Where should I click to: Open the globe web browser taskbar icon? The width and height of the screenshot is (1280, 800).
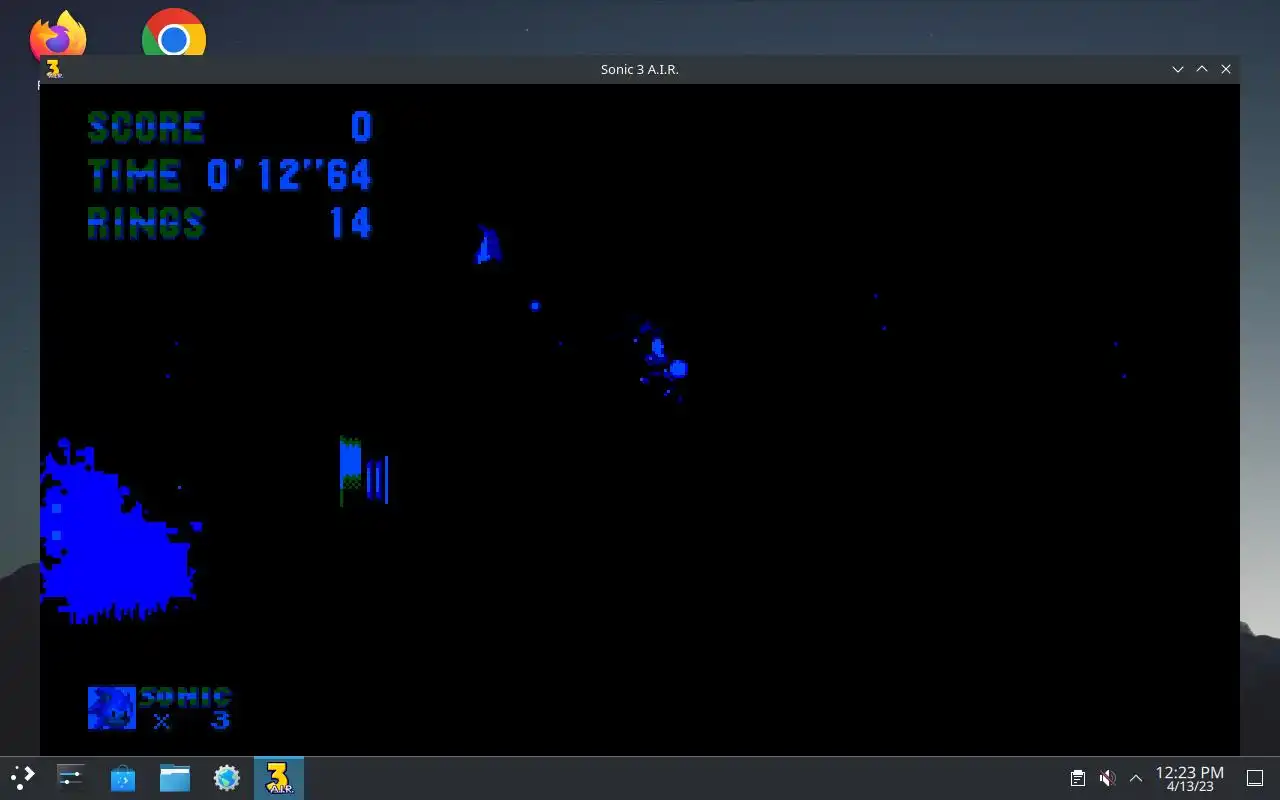point(227,777)
